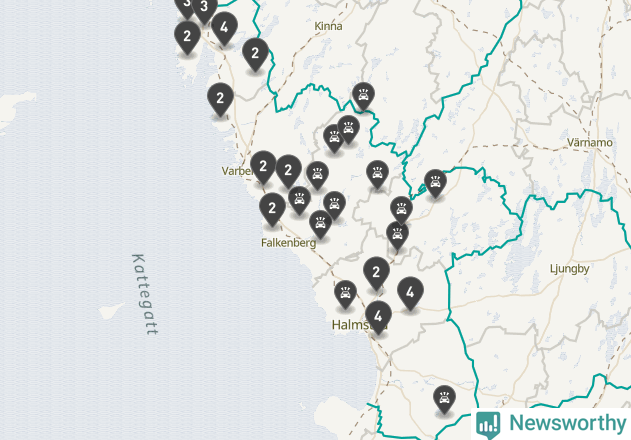631x440 pixels.
Task: Click the Kinna town label
Action: (x=328, y=26)
